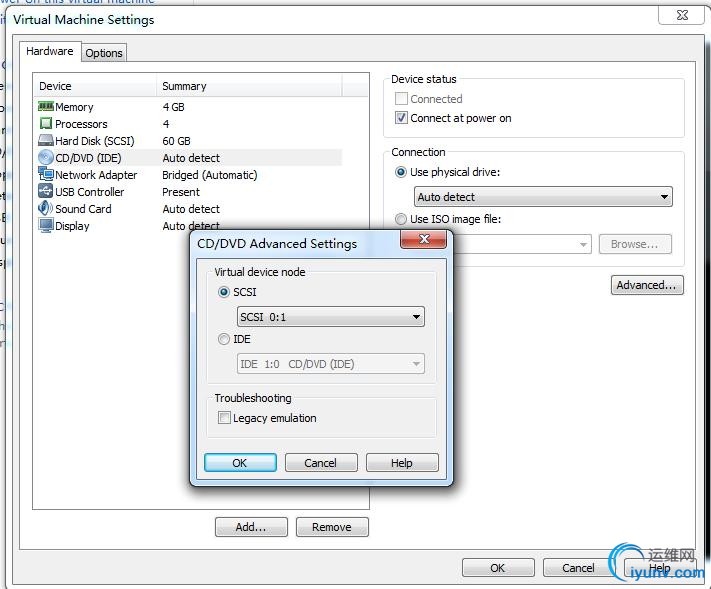Select the Memory device icon
The height and width of the screenshot is (589, 711).
pos(46,107)
